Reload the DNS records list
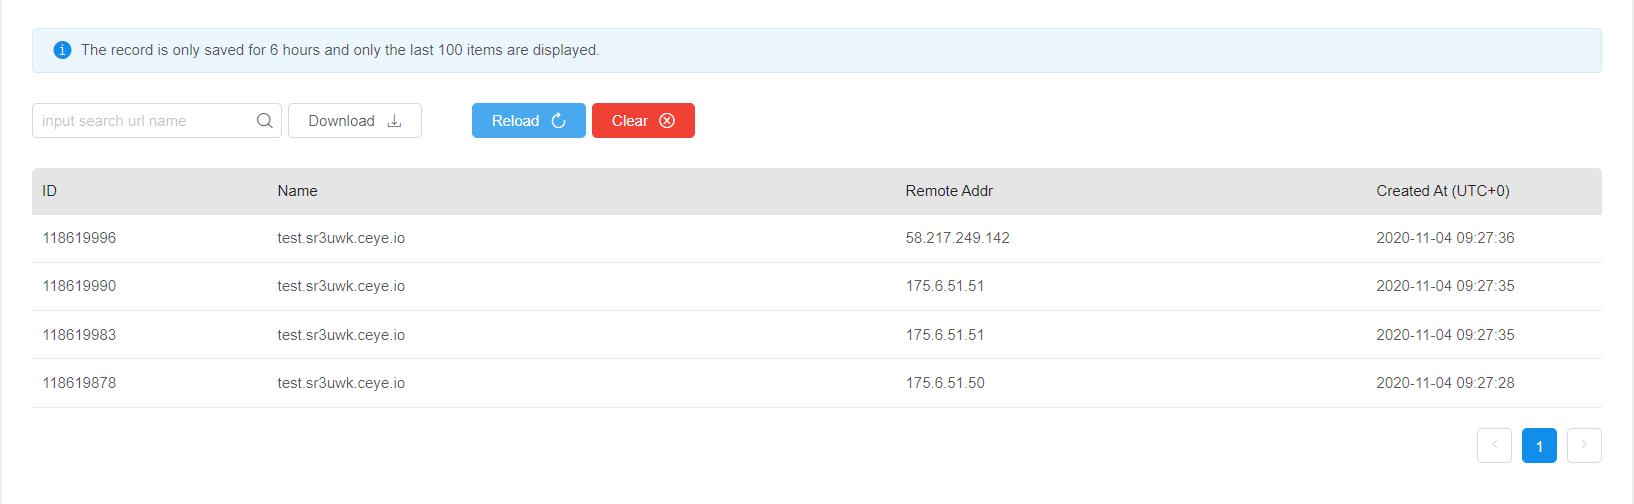Screen dimensions: 1634x504 coord(528,121)
